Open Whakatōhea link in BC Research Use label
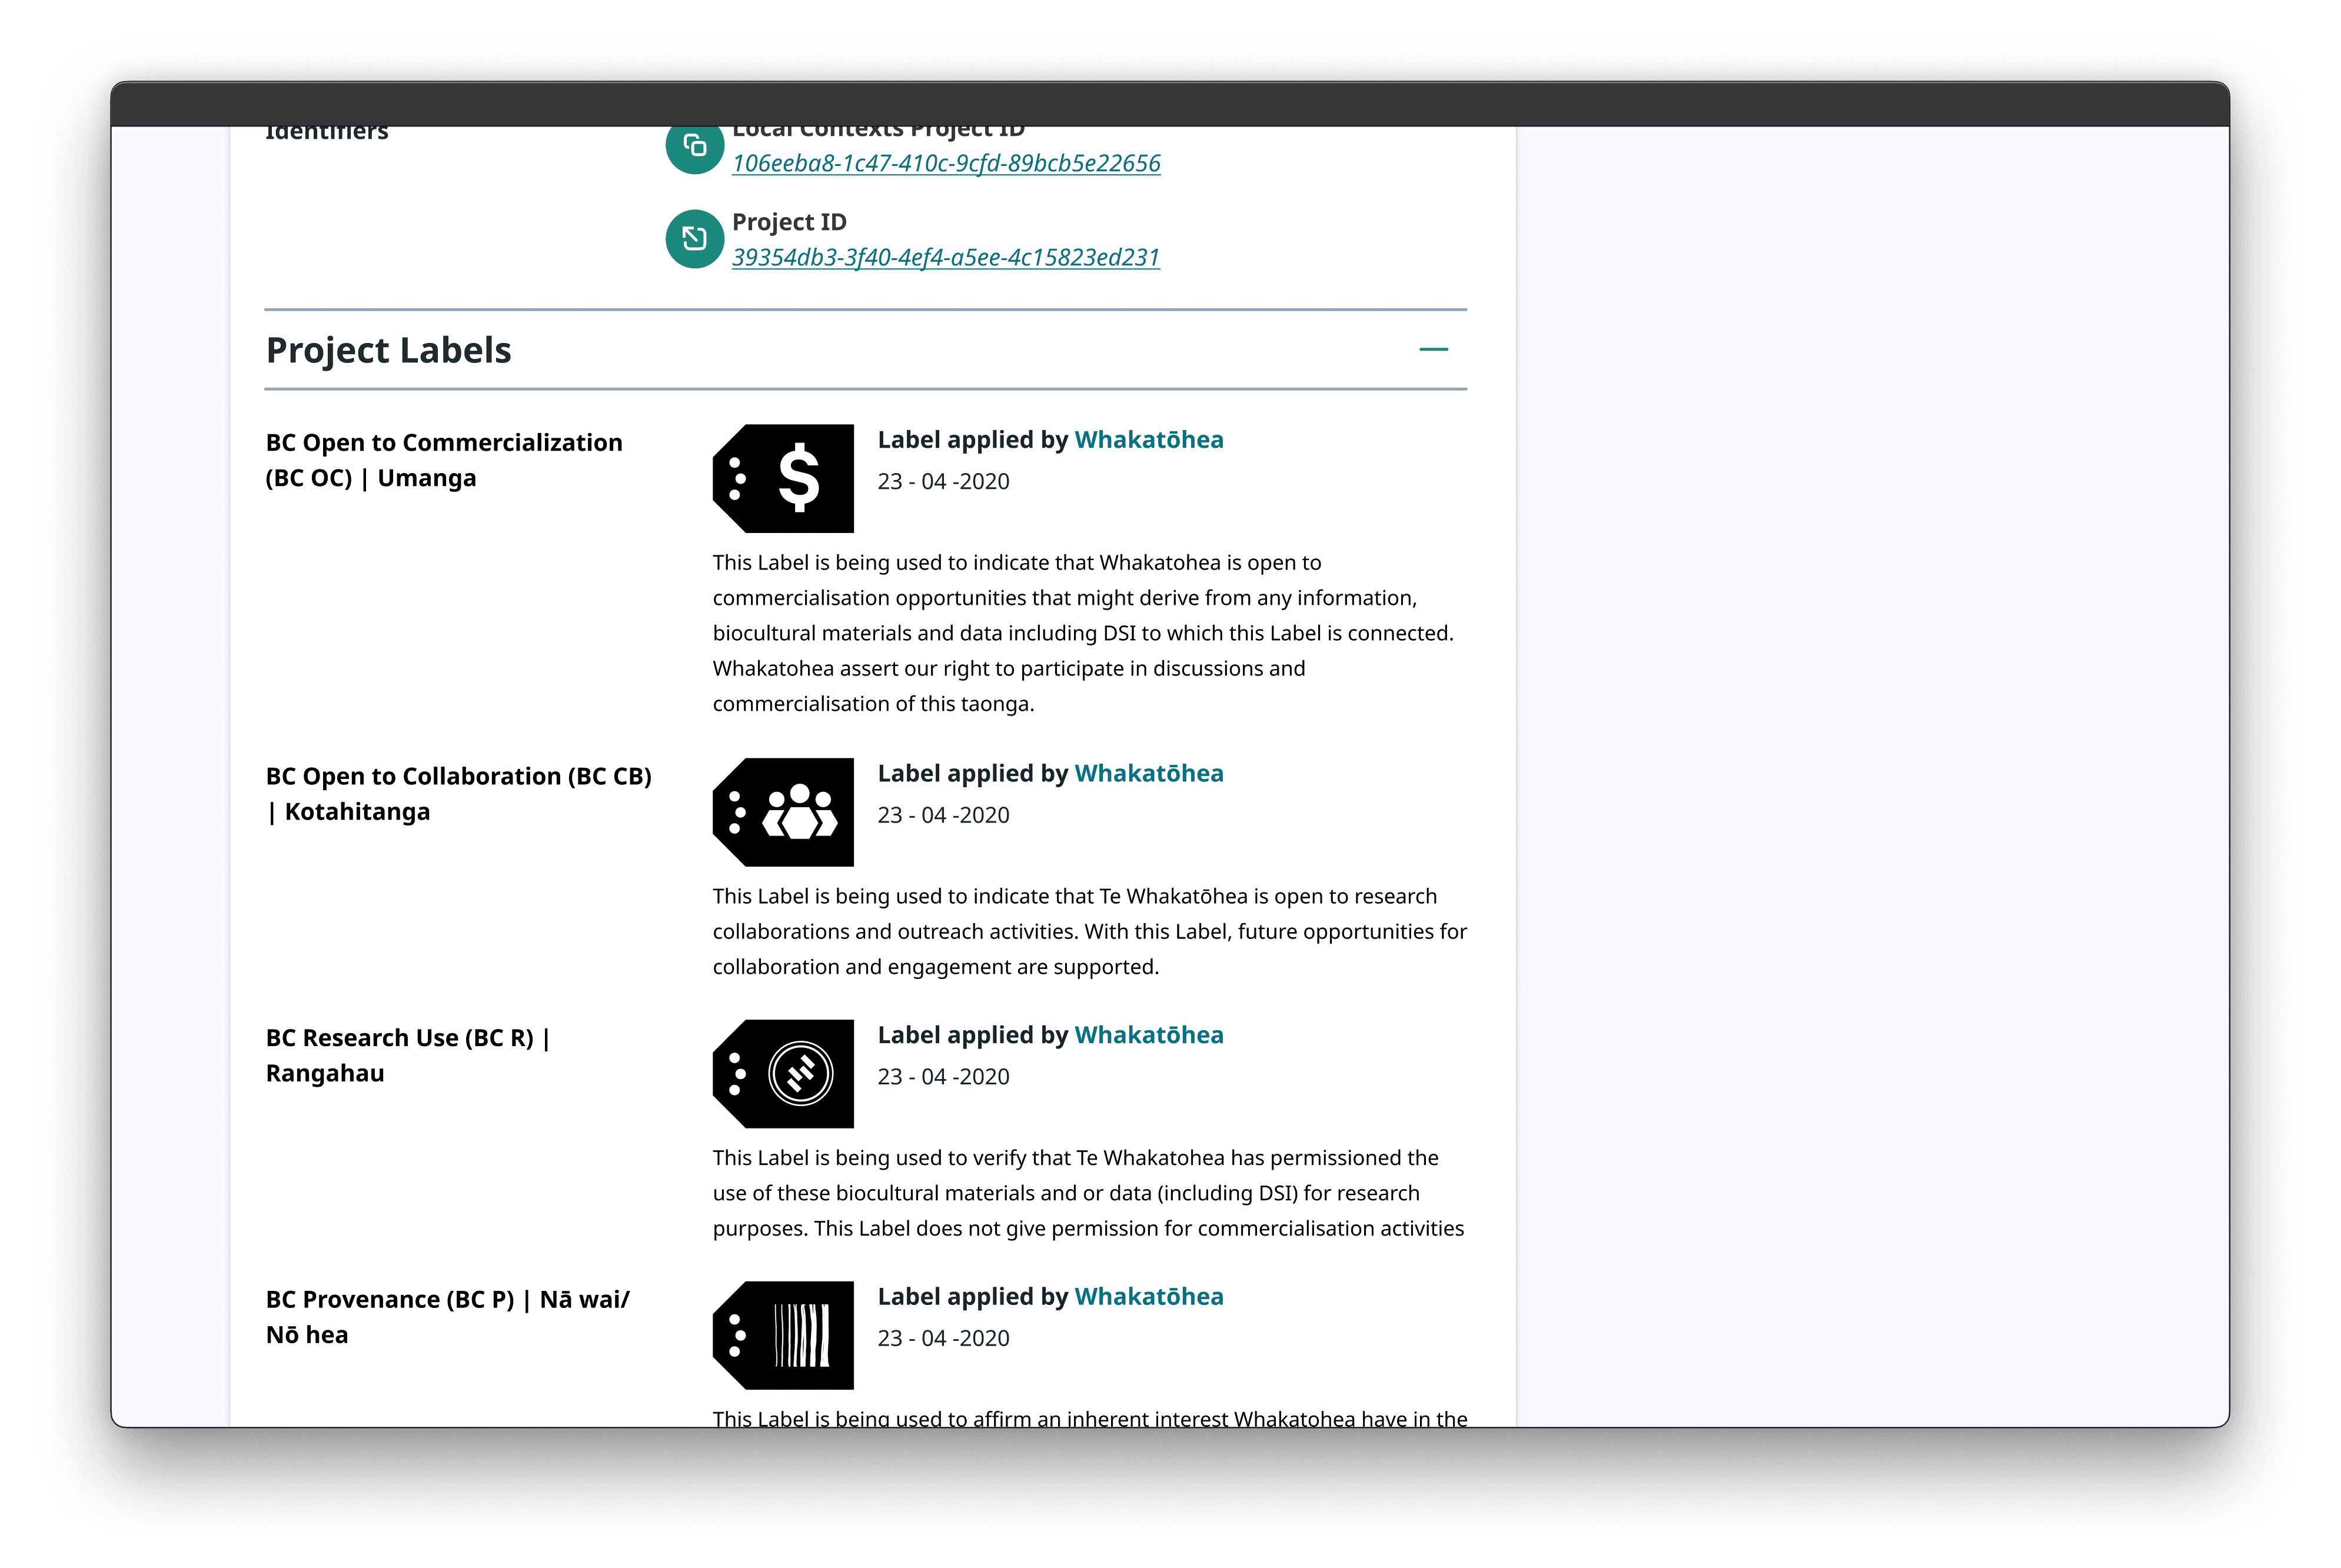The height and width of the screenshot is (1568, 2341). pos(1148,1035)
